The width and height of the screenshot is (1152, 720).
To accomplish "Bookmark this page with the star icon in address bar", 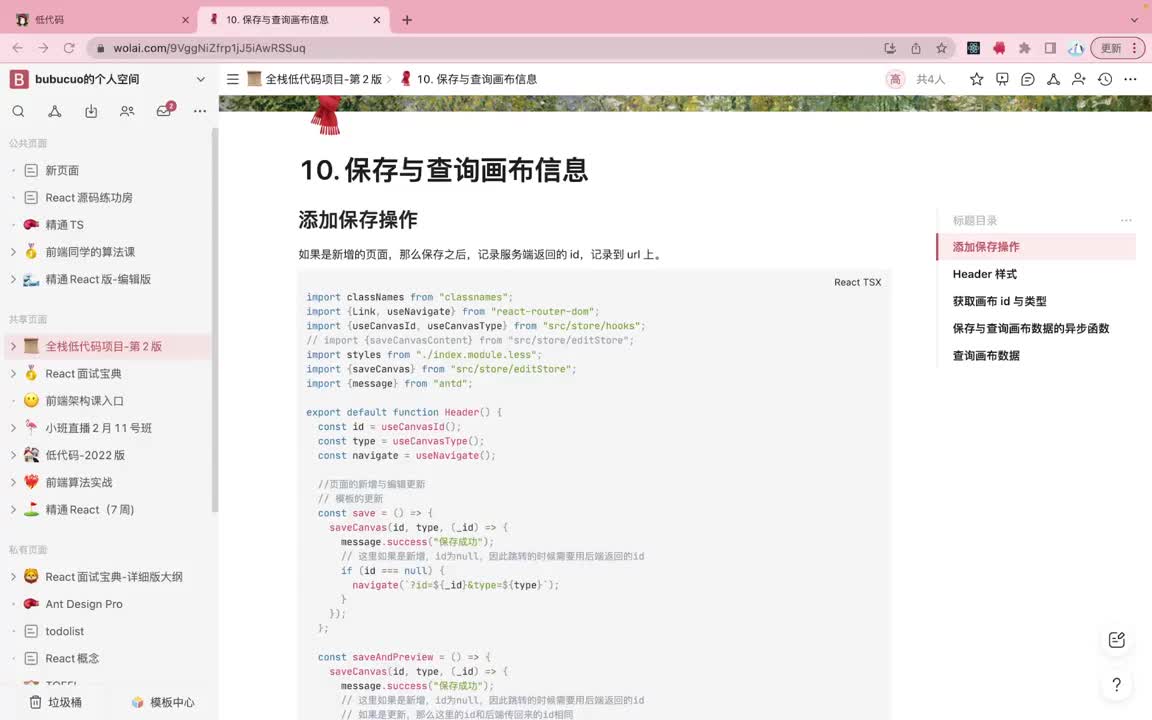I will [x=941, y=48].
